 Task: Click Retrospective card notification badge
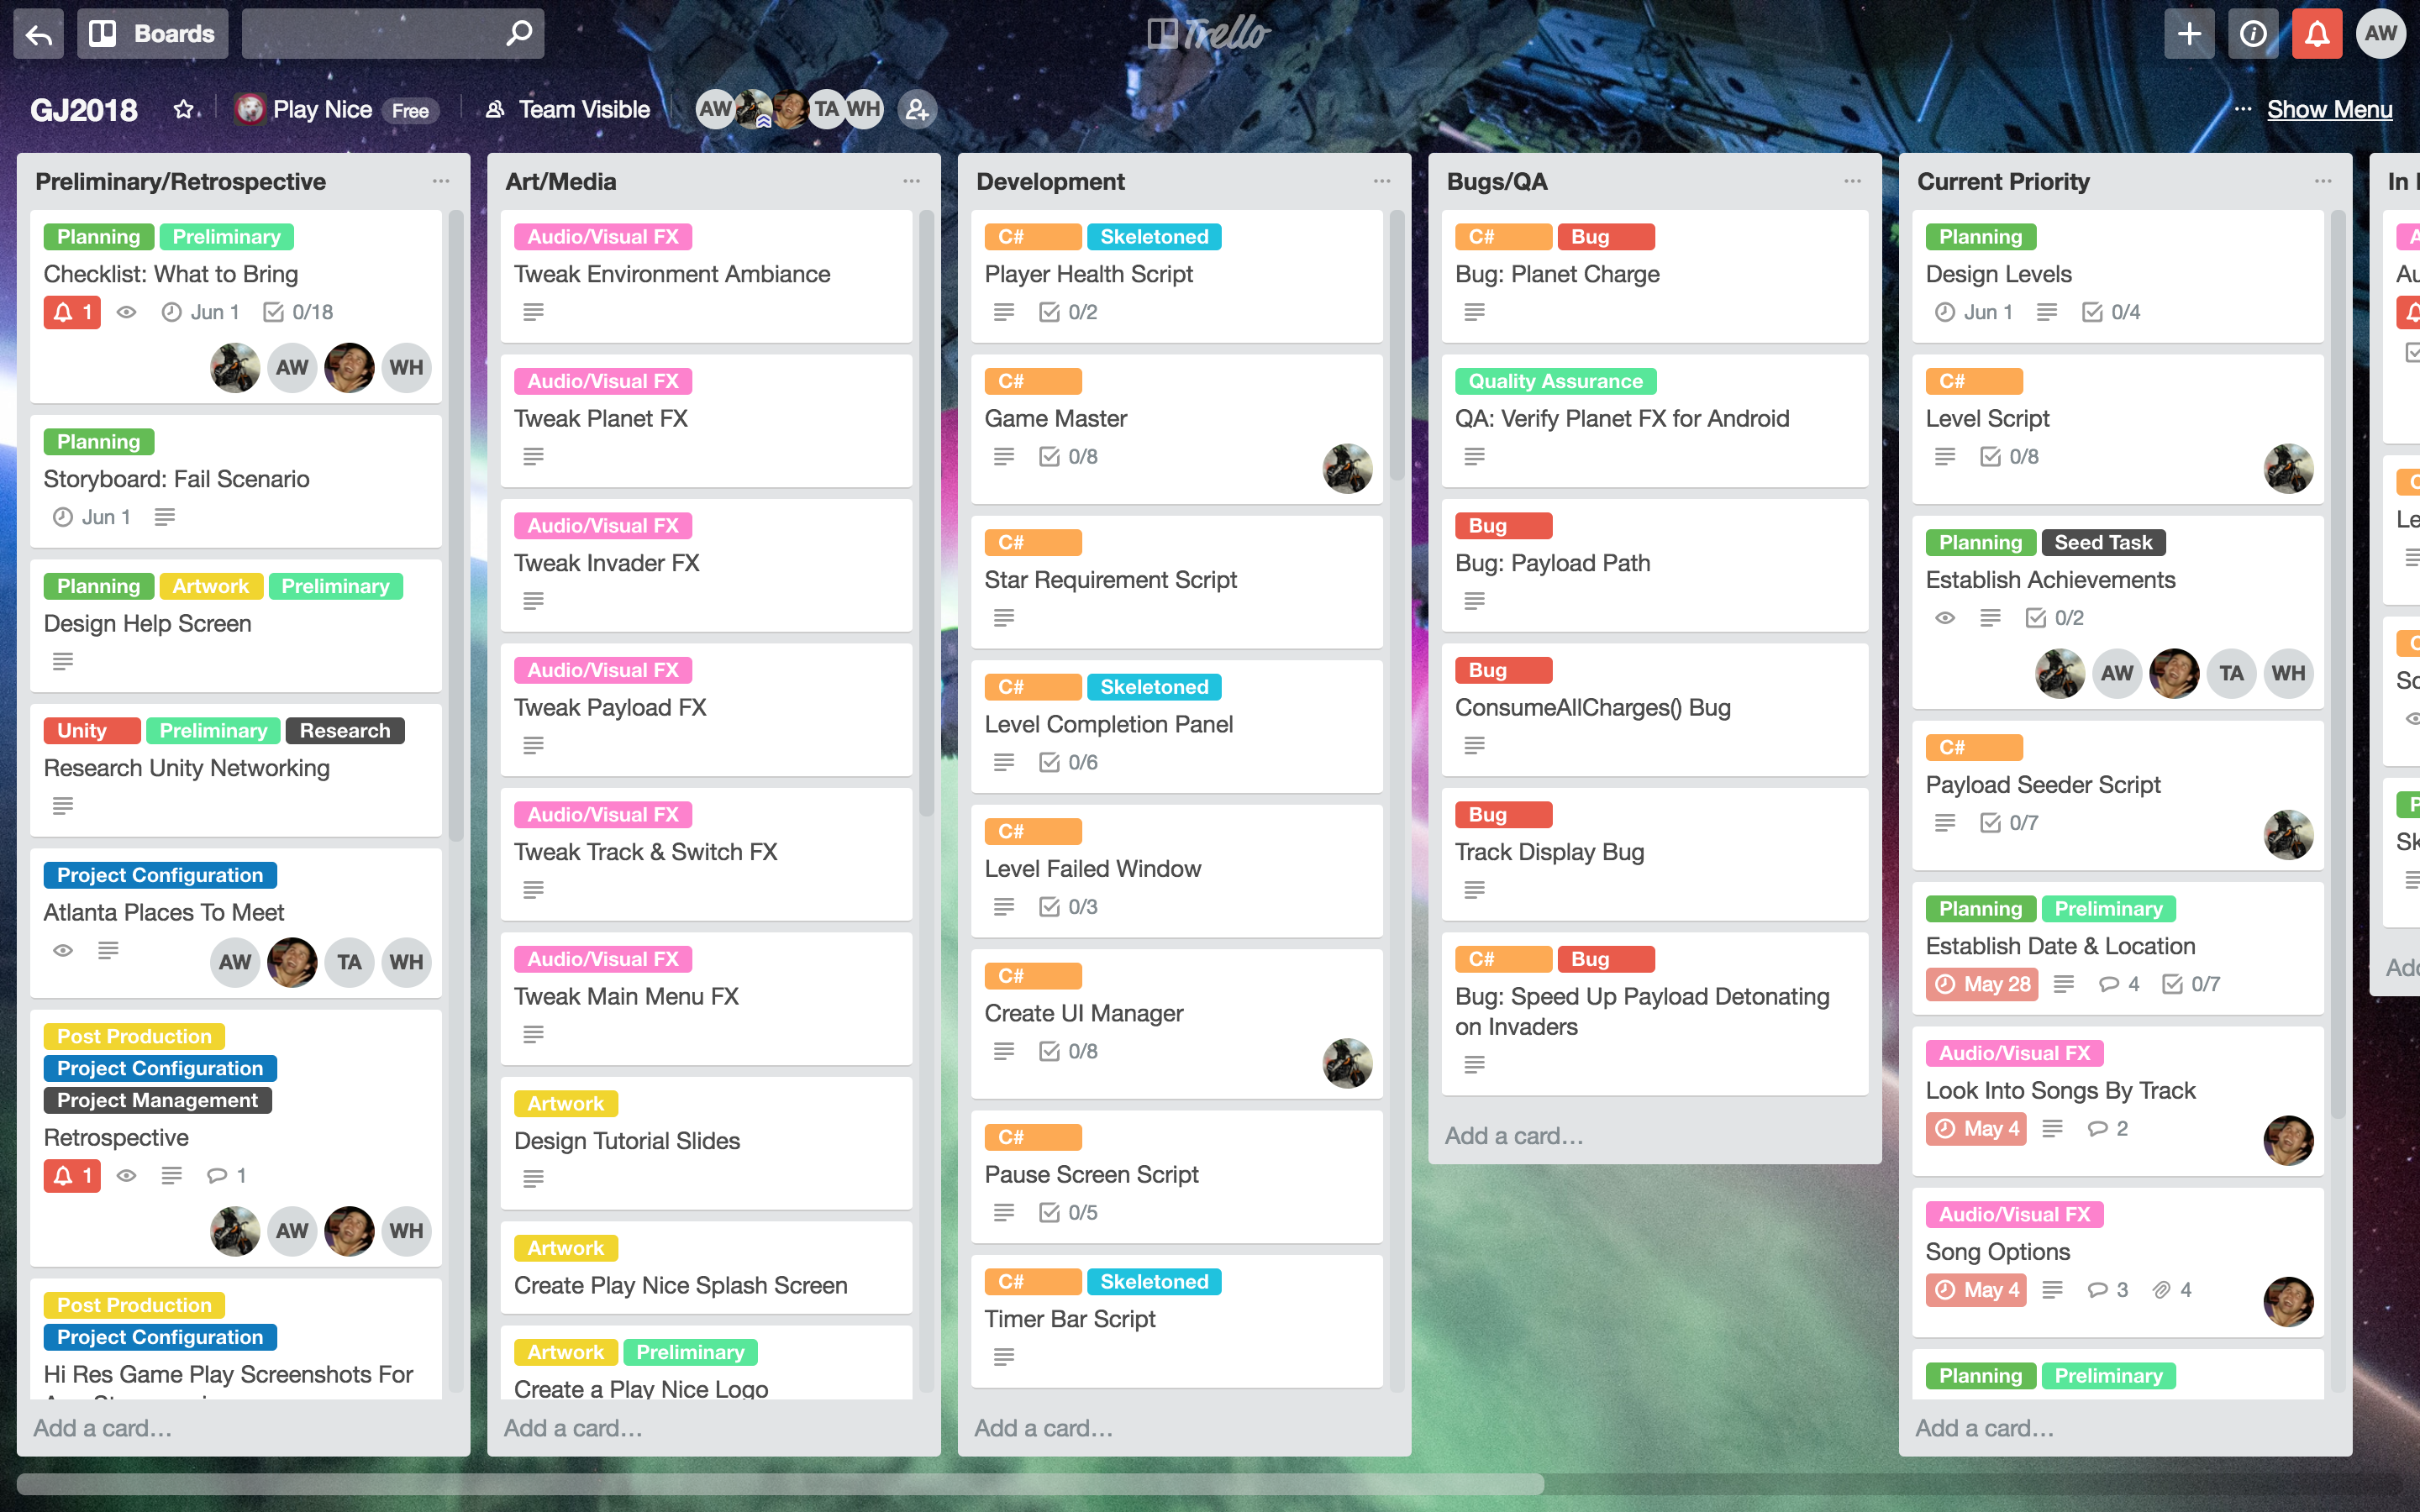tap(72, 1175)
